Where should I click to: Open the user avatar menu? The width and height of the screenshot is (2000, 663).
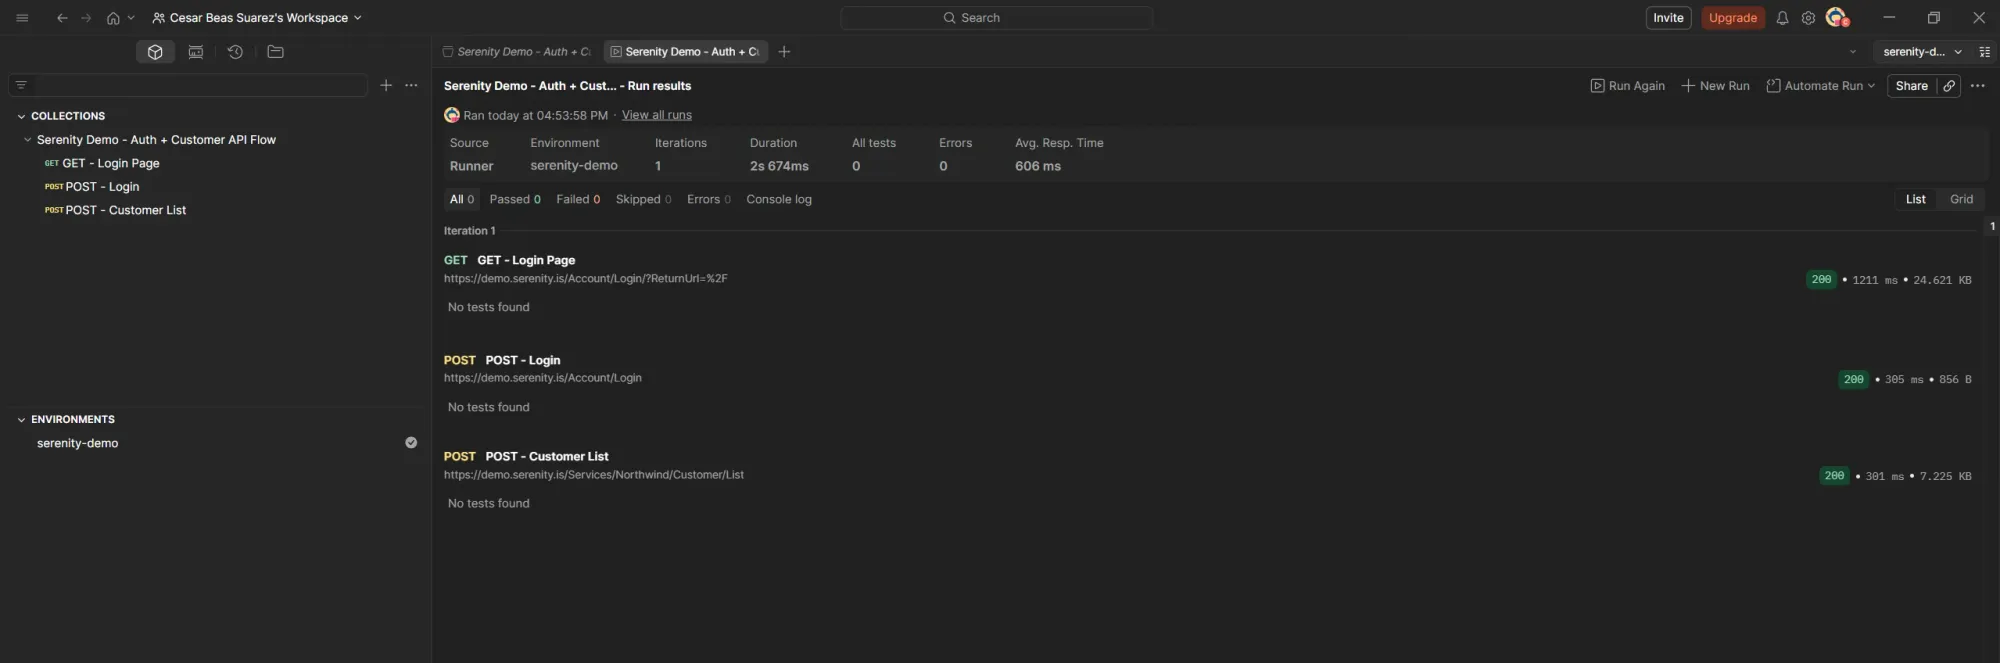(x=1837, y=18)
